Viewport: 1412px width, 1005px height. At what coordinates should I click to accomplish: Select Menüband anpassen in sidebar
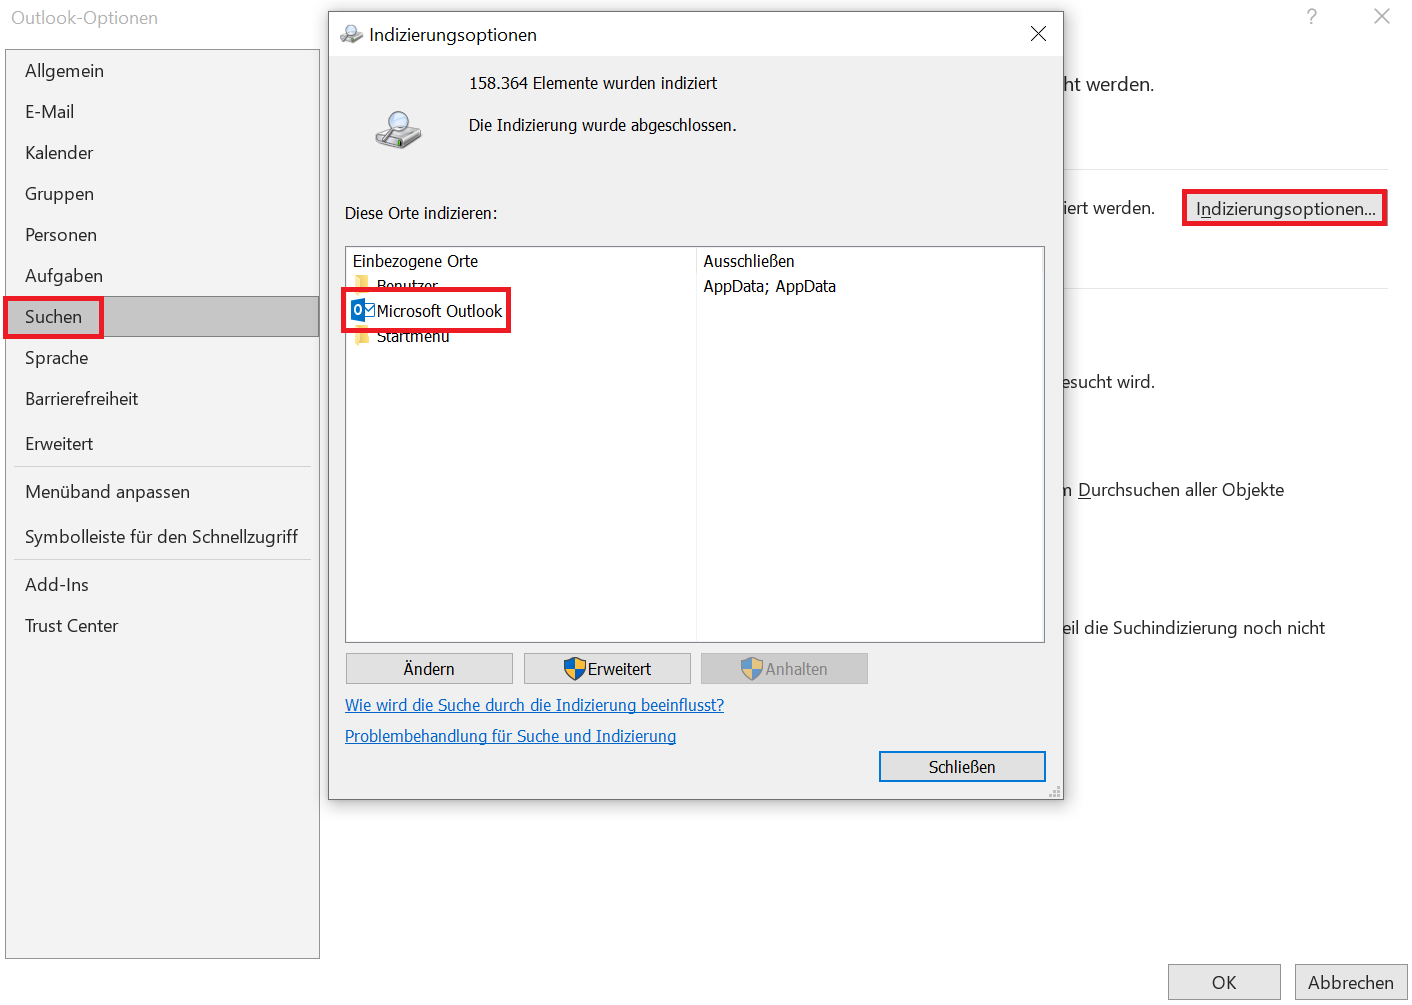tap(162, 492)
